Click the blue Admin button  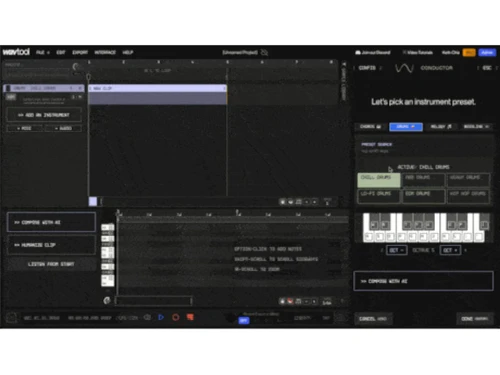pyautogui.click(x=487, y=52)
